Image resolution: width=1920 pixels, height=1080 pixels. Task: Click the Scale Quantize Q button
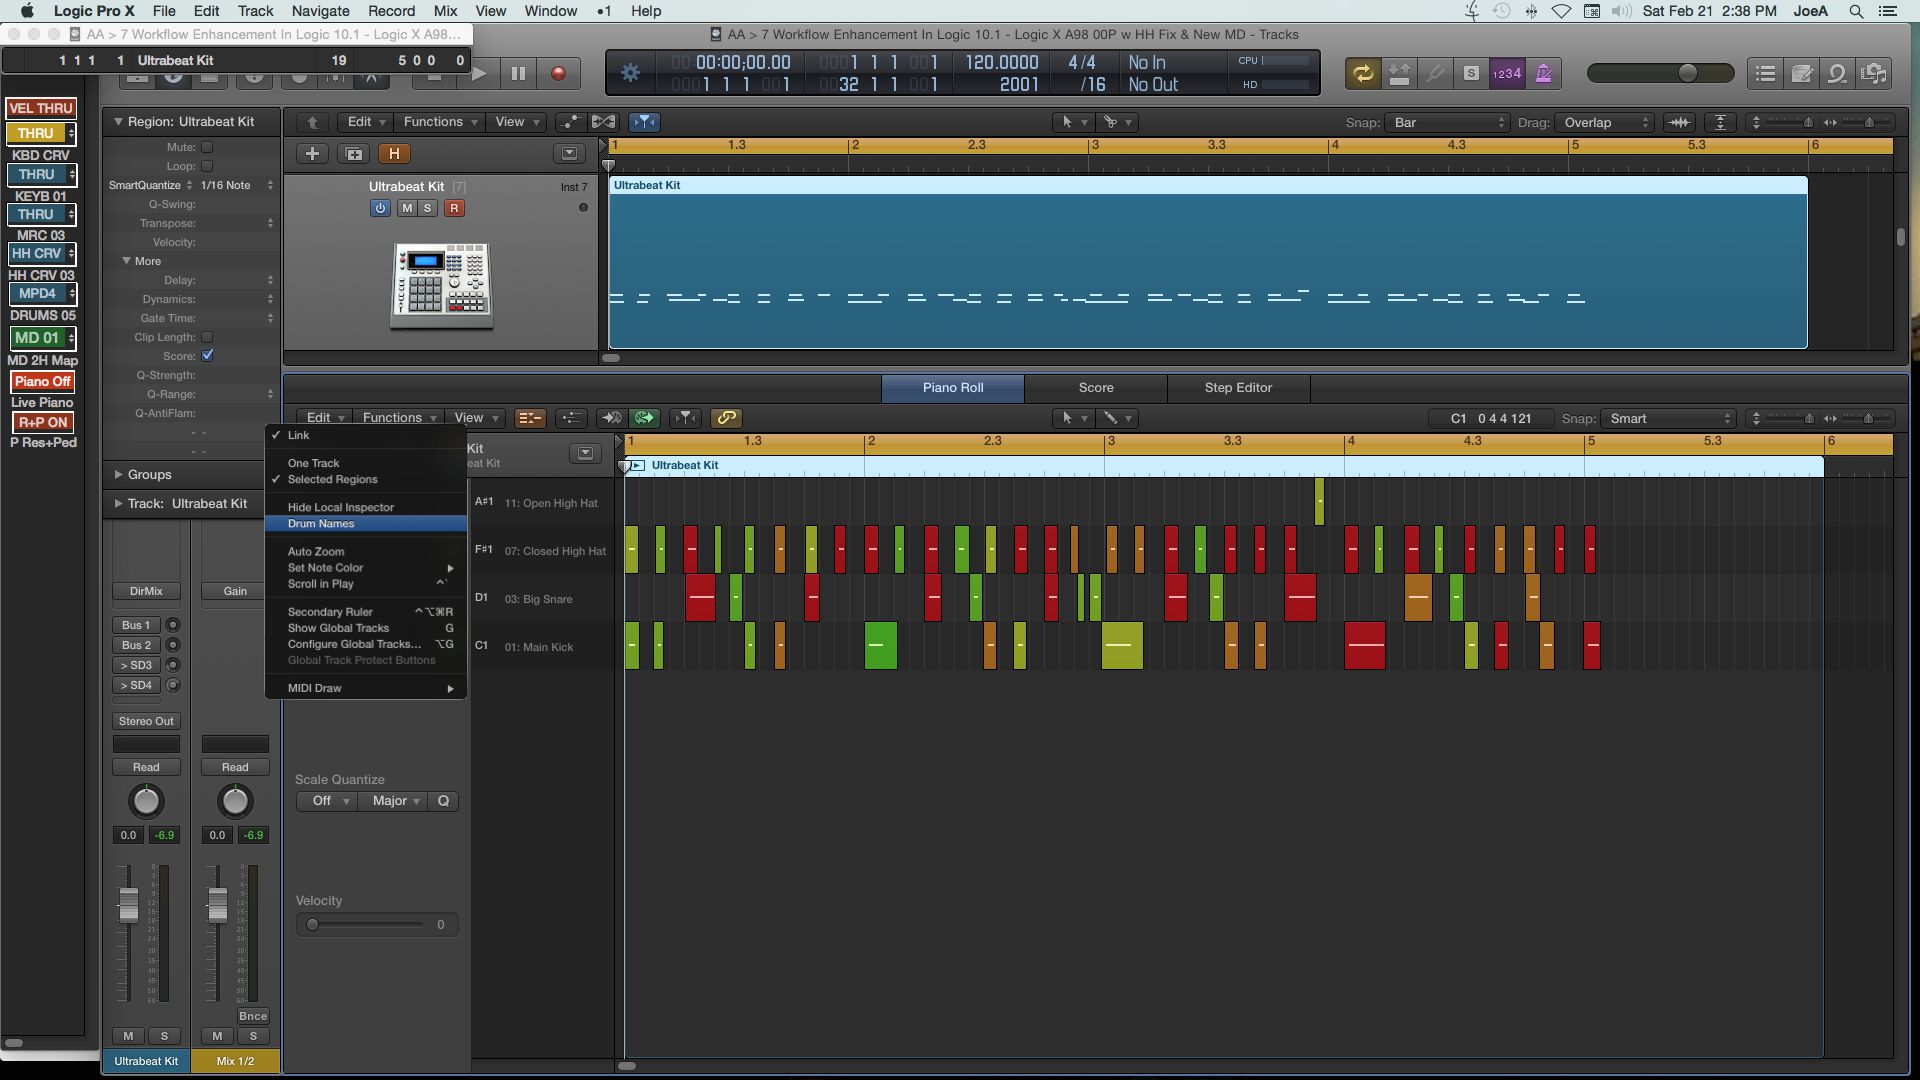443,801
